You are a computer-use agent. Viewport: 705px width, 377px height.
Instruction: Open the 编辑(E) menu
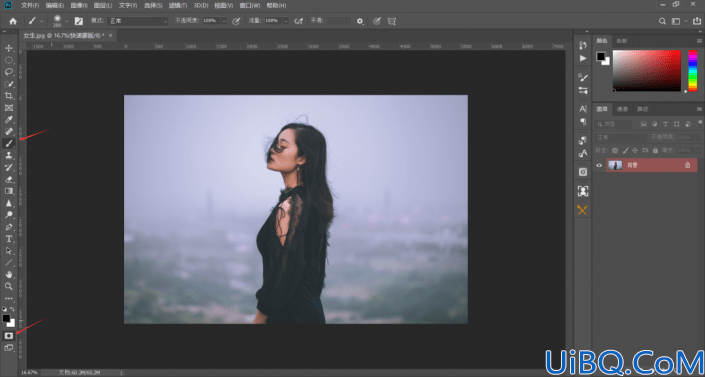(54, 5)
